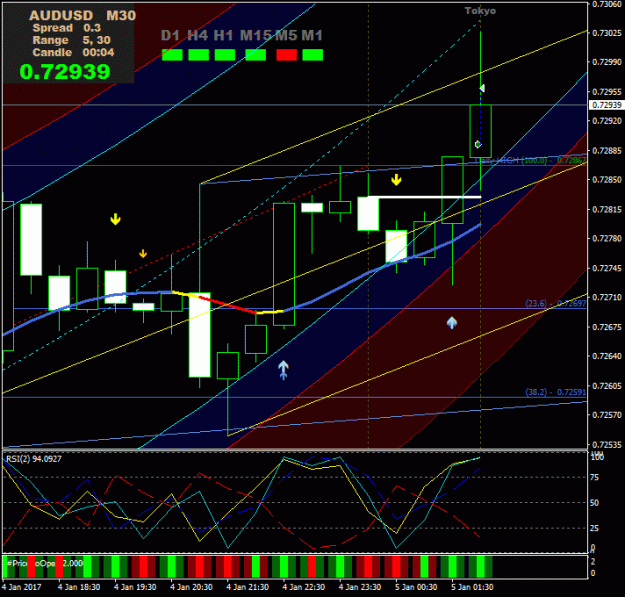Select the H1 timeframe label
This screenshot has width=625, height=597.
(x=223, y=36)
